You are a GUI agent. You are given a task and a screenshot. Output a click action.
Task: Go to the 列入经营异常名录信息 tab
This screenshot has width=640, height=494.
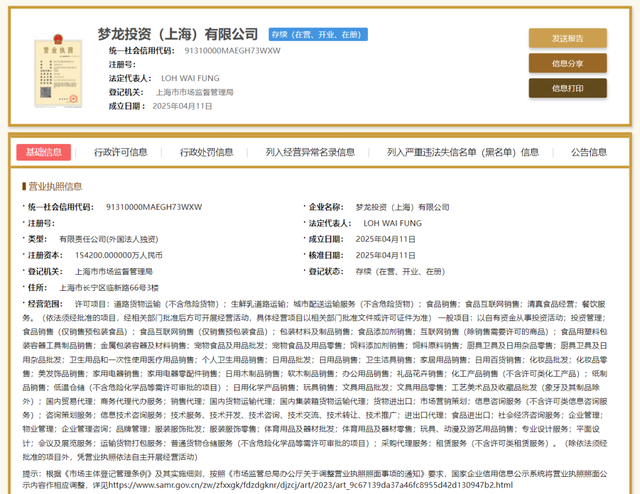[310, 152]
